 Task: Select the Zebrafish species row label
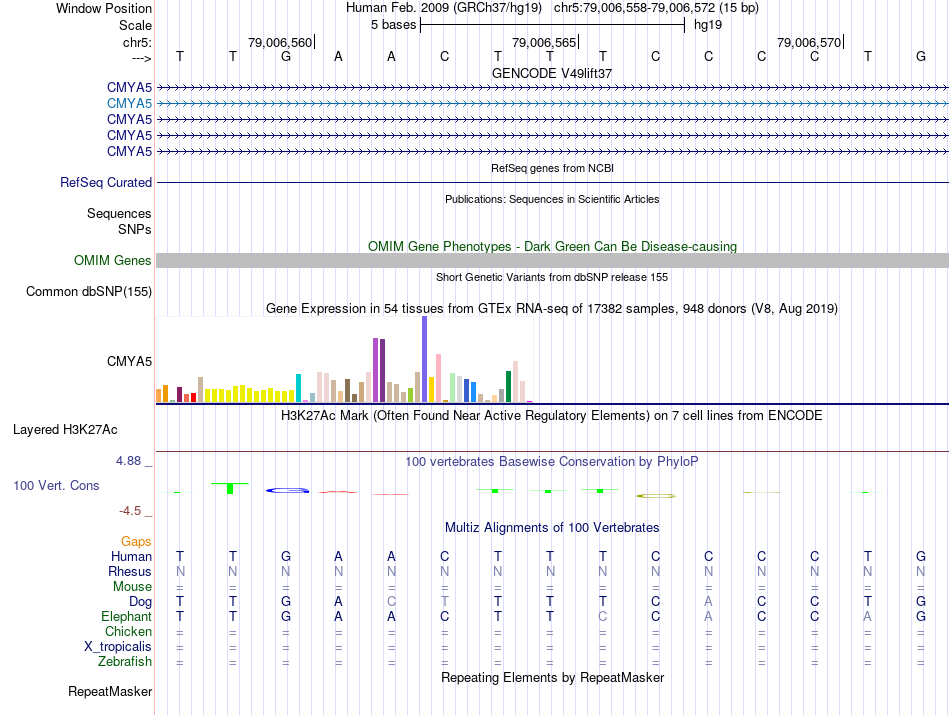click(x=125, y=662)
